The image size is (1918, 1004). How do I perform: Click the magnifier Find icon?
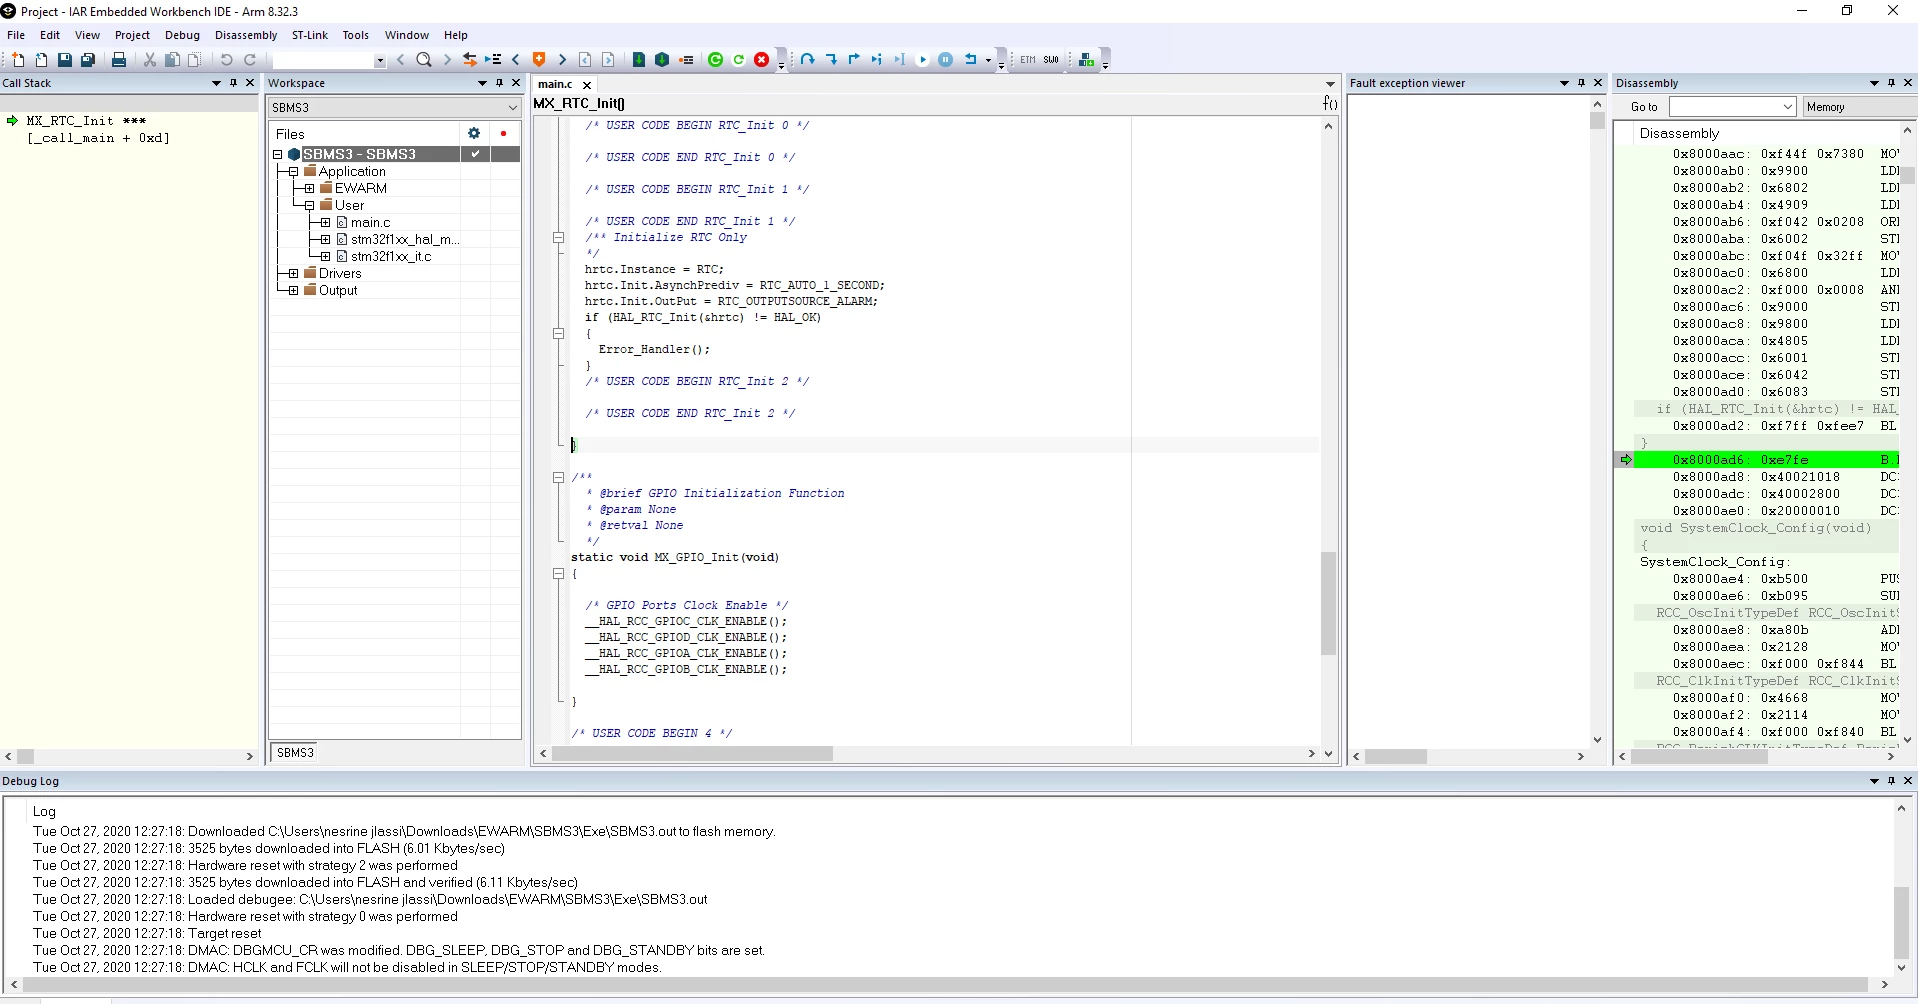tap(424, 60)
